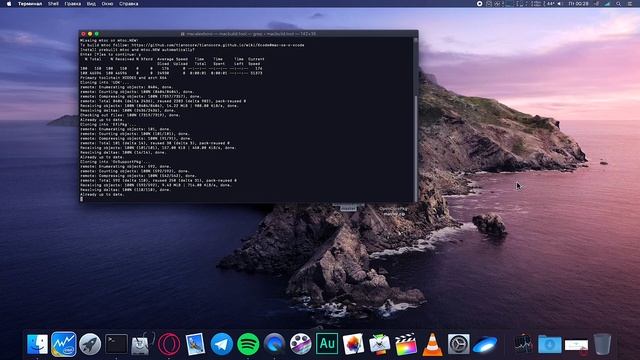Open the Trash in the Dock

pyautogui.click(x=602, y=344)
